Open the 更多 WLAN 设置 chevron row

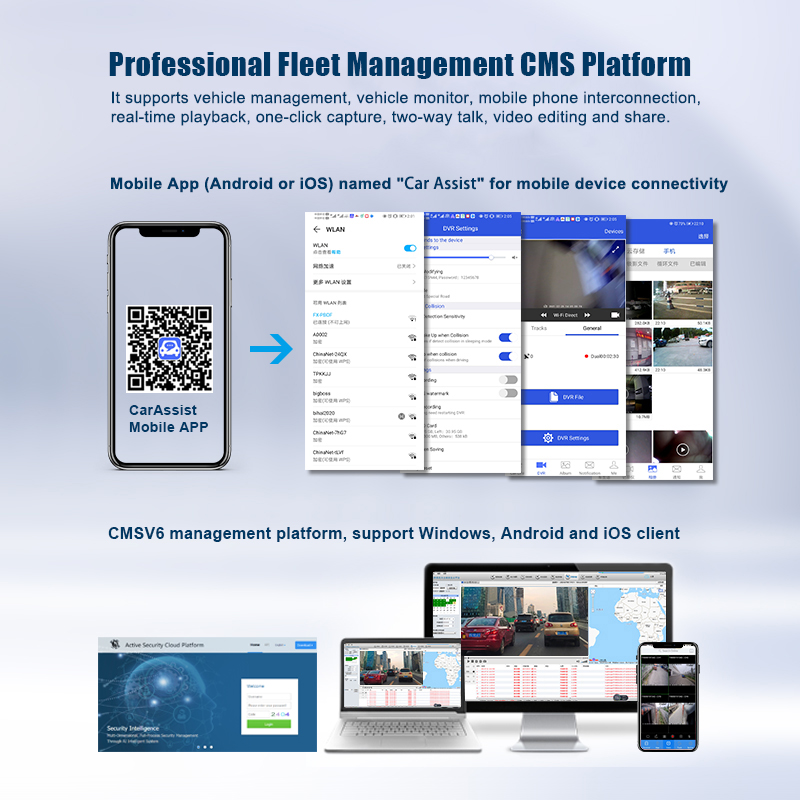tap(364, 282)
